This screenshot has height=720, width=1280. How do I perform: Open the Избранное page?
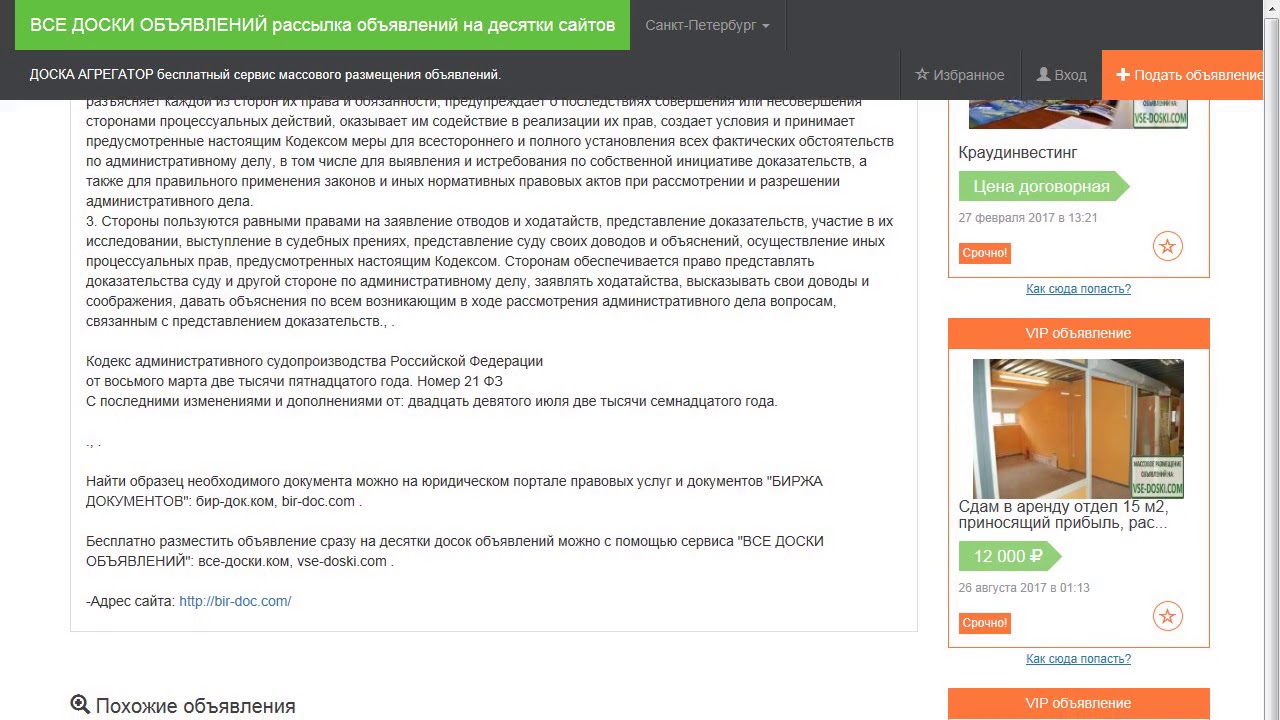(x=959, y=75)
